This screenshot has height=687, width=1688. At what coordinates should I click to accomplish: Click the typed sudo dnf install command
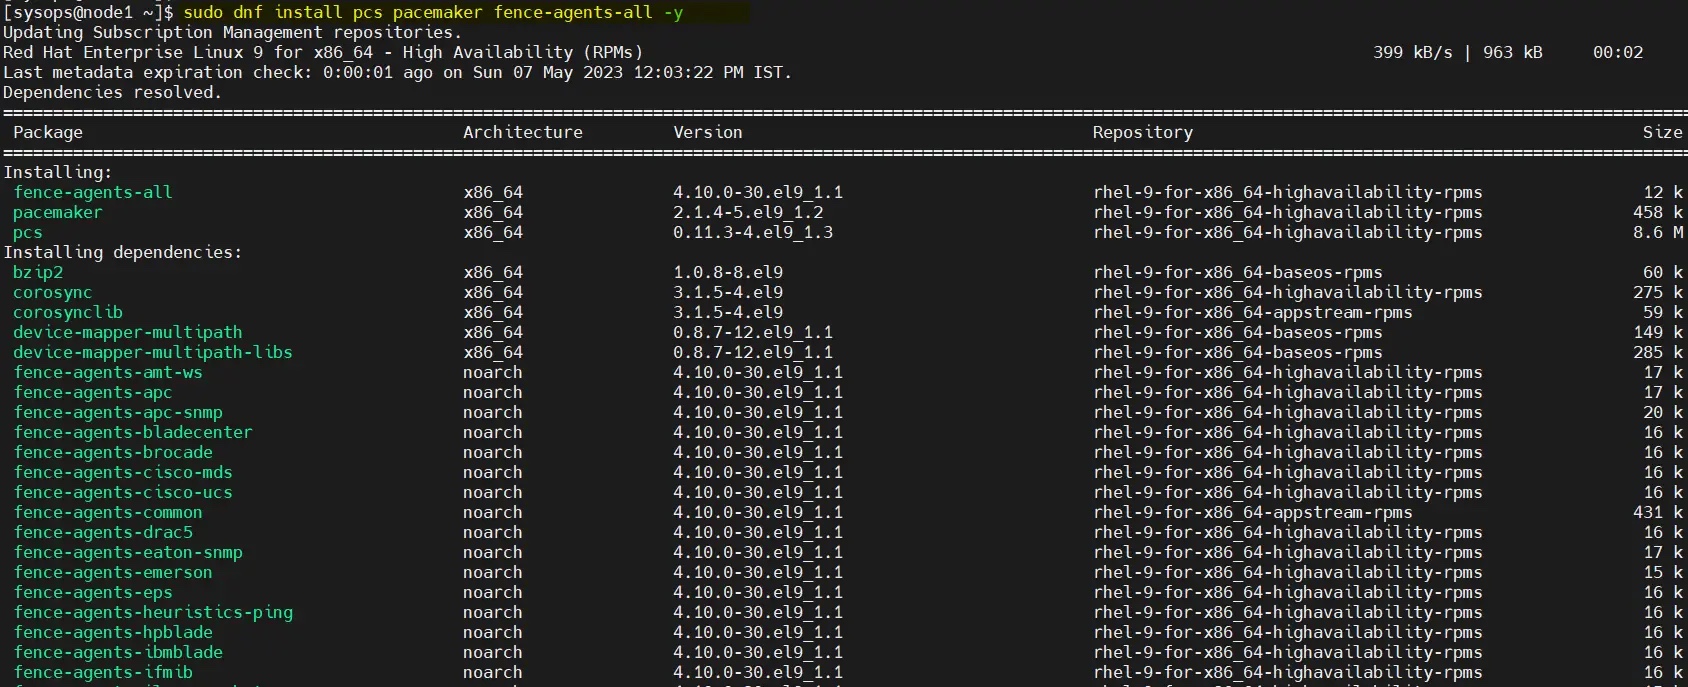click(x=433, y=12)
